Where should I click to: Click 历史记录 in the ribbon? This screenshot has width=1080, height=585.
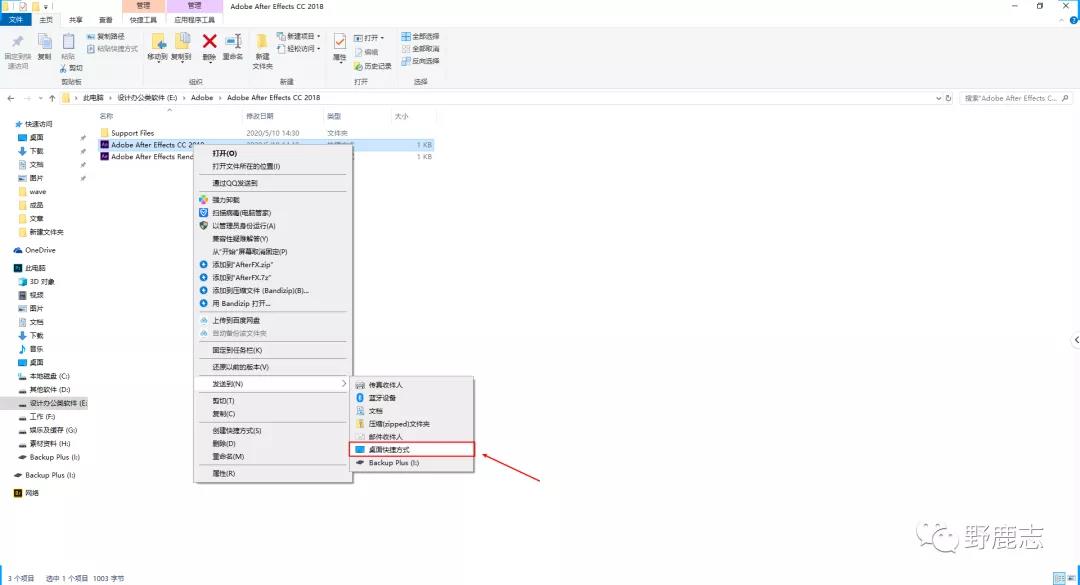373,66
